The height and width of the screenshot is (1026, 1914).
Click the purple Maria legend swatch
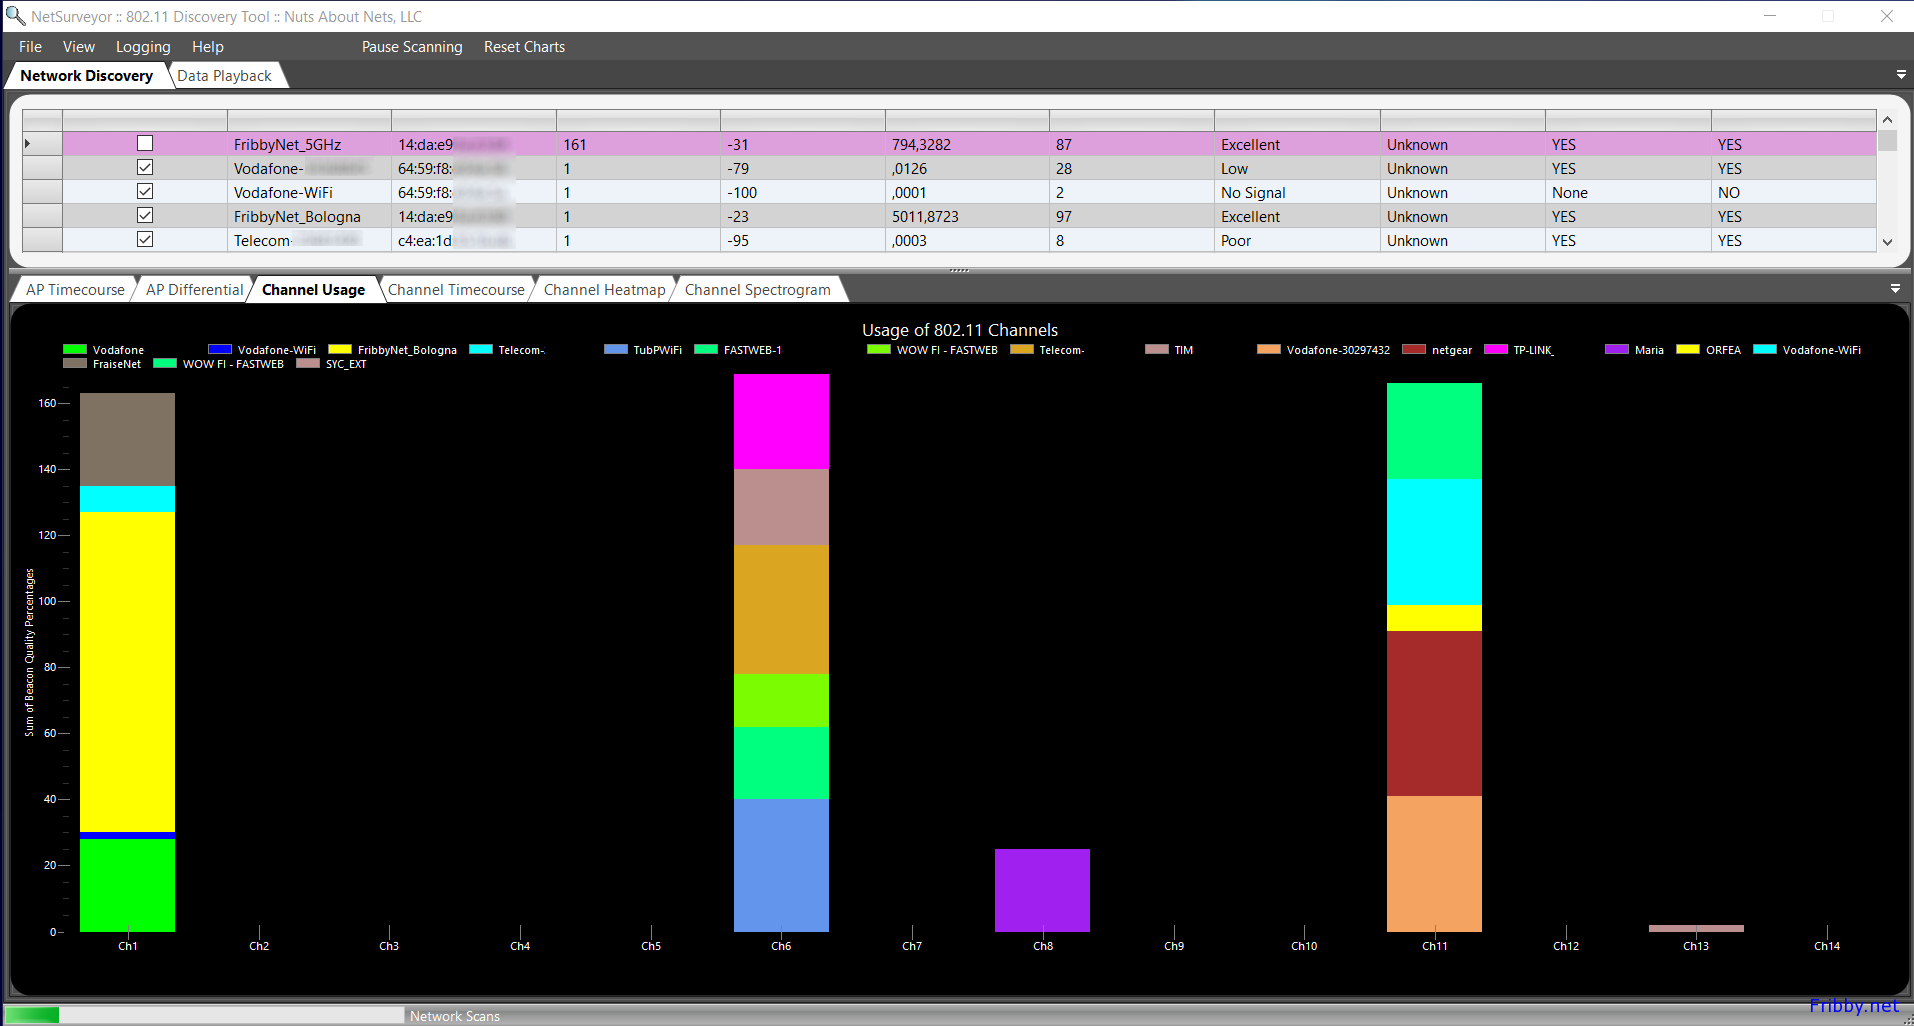(x=1616, y=350)
